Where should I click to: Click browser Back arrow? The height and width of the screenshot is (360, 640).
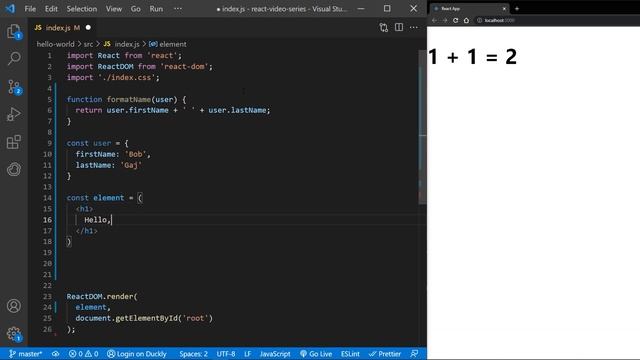(434, 20)
